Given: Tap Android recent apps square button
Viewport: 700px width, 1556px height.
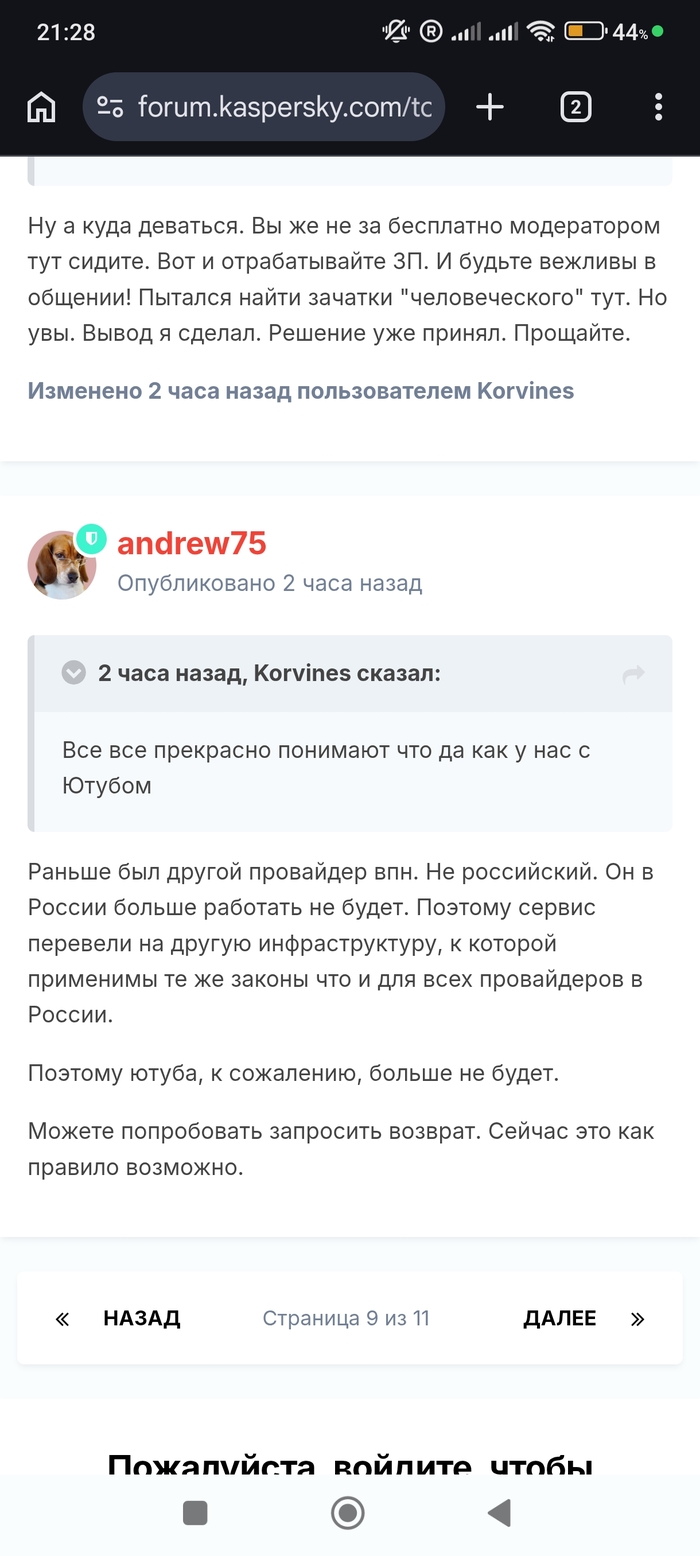Looking at the screenshot, I should pos(195,1513).
